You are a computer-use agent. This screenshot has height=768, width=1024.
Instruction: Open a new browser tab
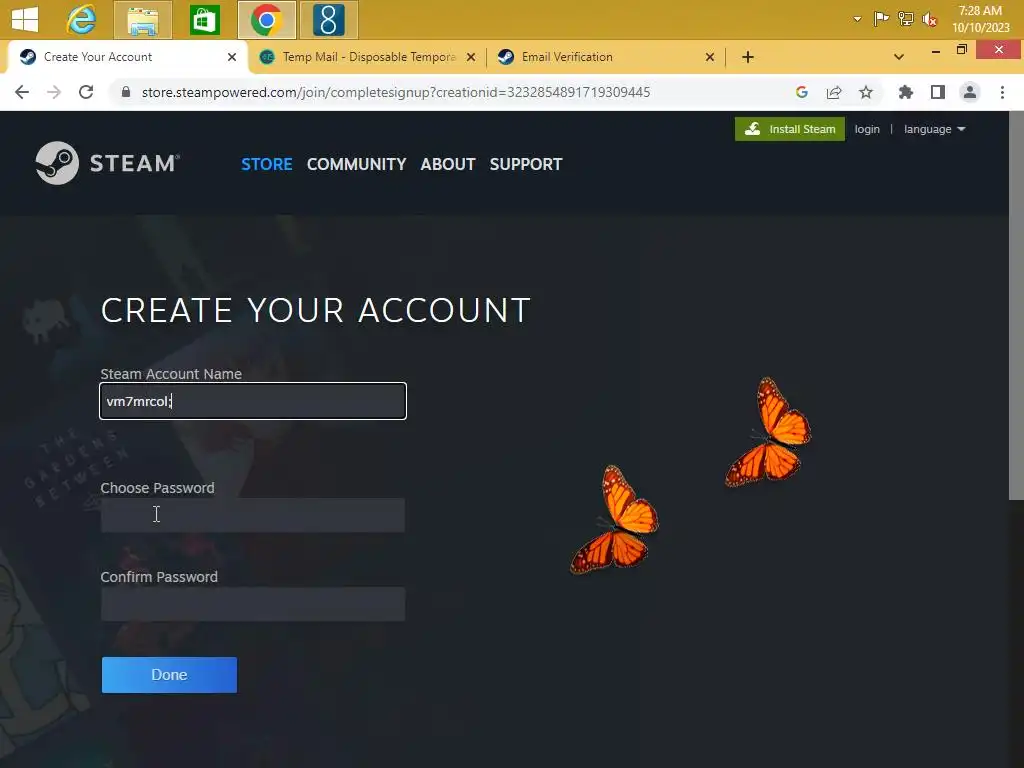[748, 57]
